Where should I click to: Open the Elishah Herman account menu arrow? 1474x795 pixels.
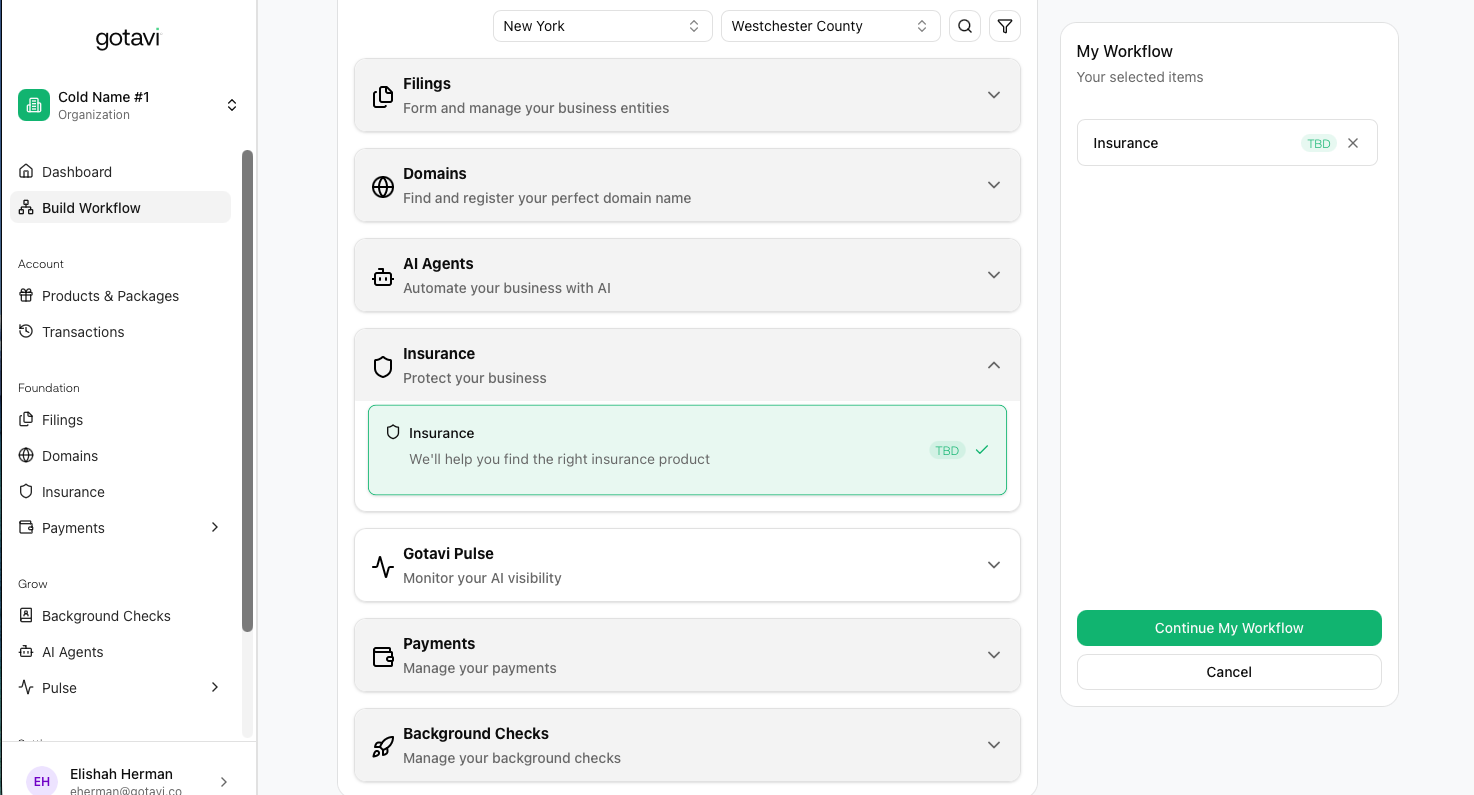[223, 782]
